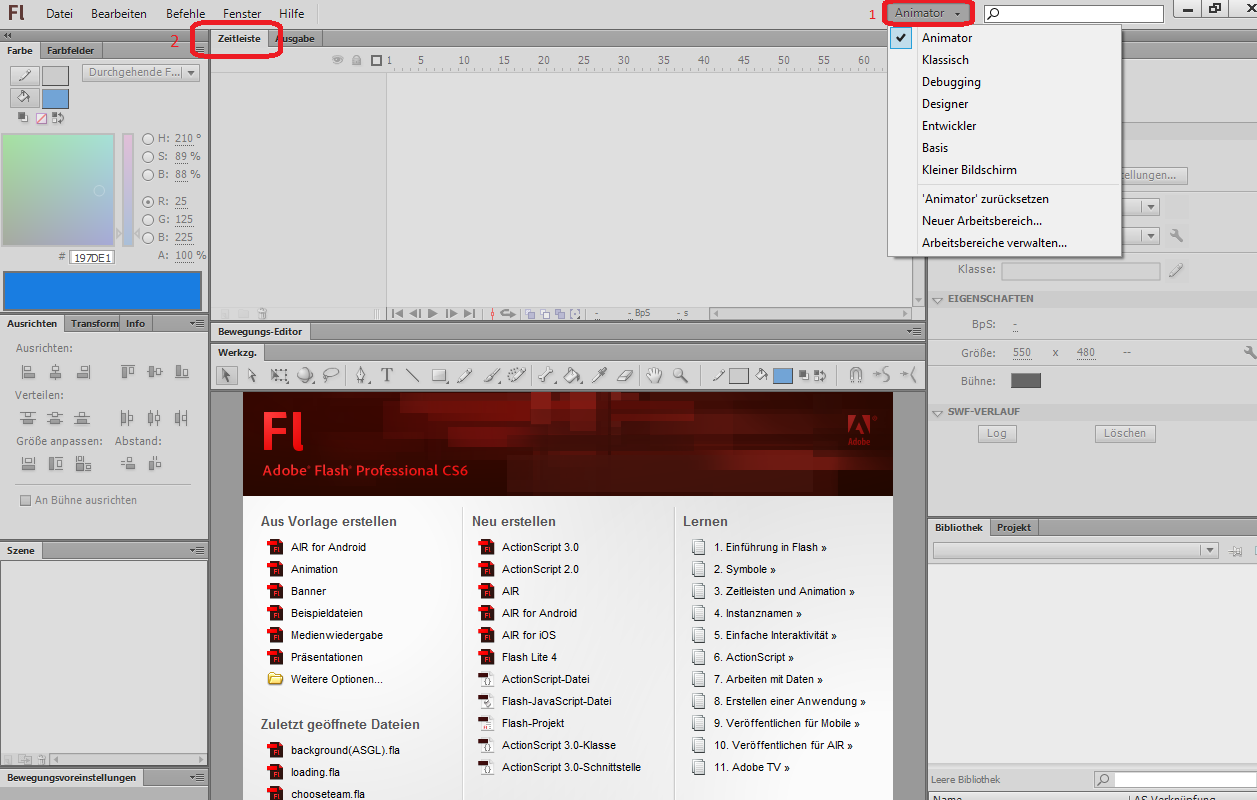Select the G green radio button
This screenshot has height=800, width=1257.
pos(148,220)
